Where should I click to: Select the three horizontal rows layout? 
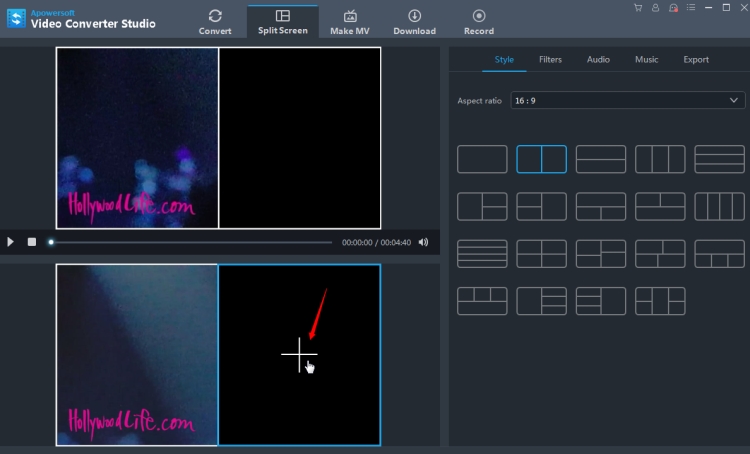point(719,159)
